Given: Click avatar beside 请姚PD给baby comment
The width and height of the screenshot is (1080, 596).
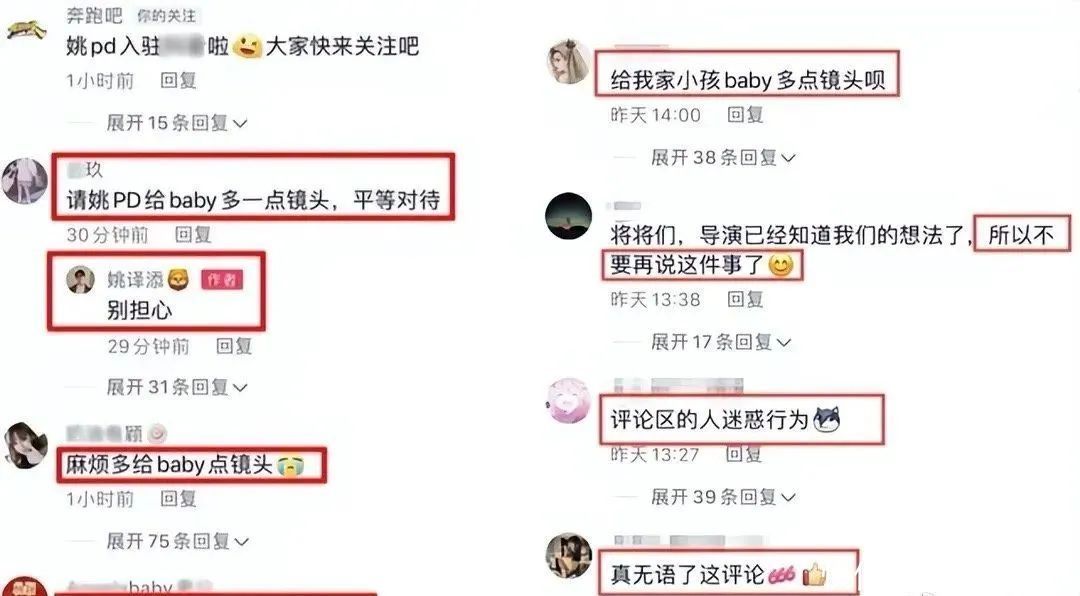Looking at the screenshot, I should coord(25,181).
